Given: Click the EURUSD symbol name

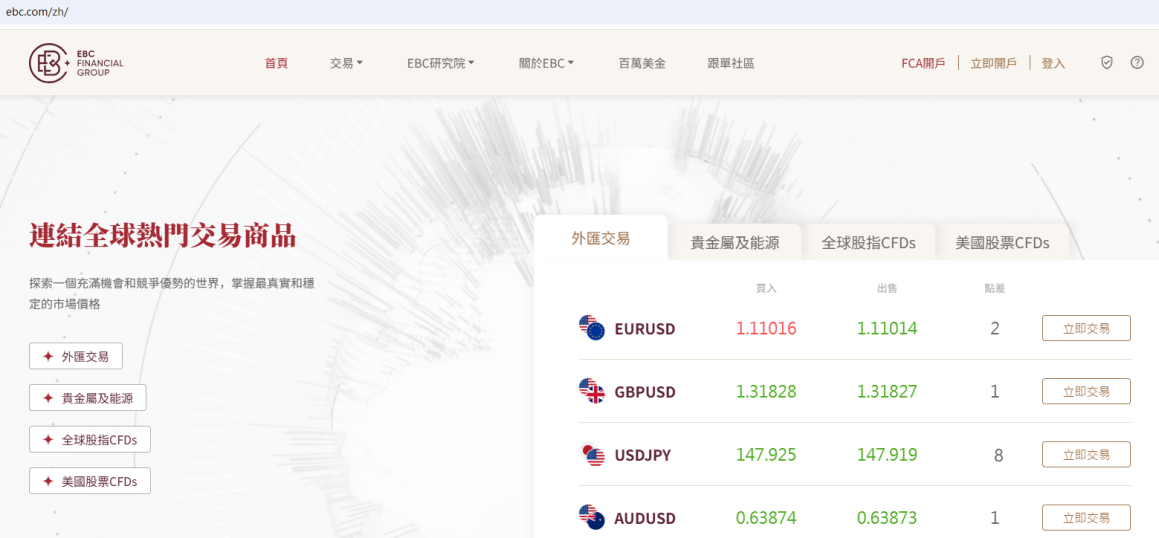Looking at the screenshot, I should pos(645,329).
